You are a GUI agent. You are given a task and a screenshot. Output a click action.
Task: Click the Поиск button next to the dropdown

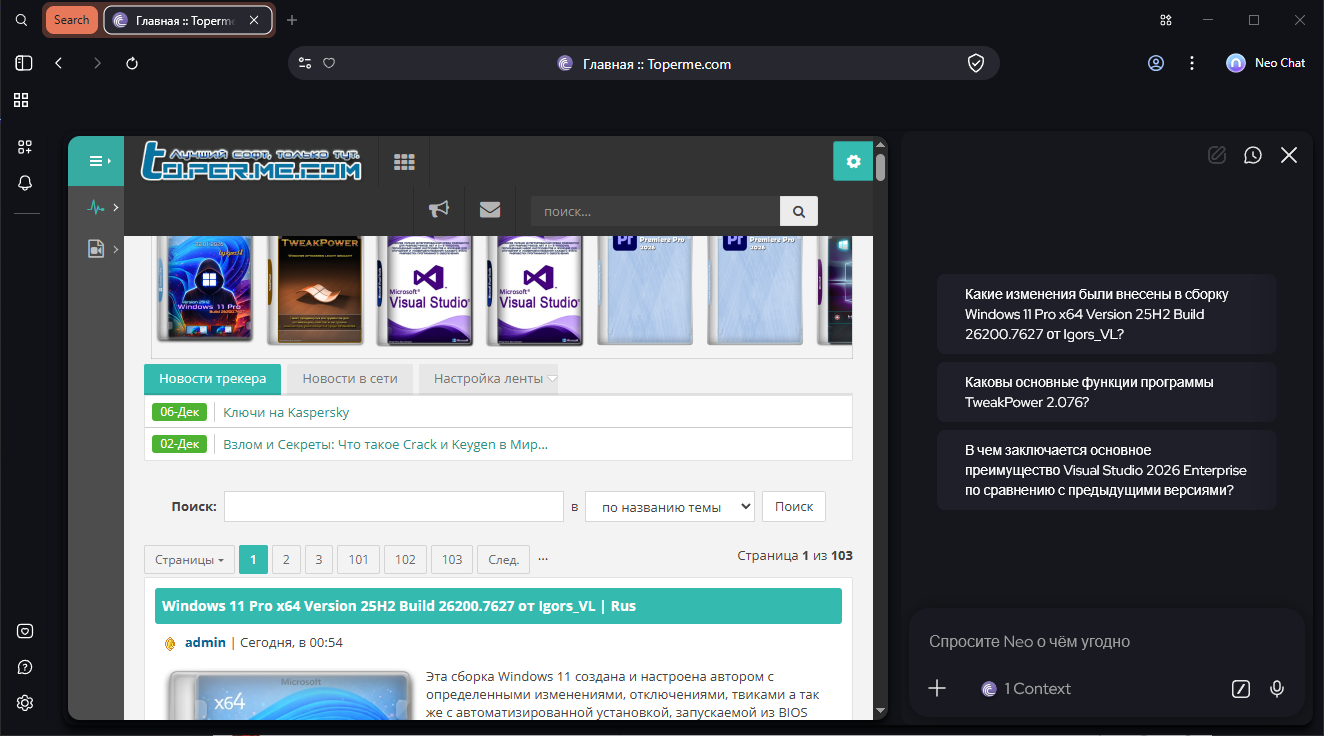tap(794, 507)
